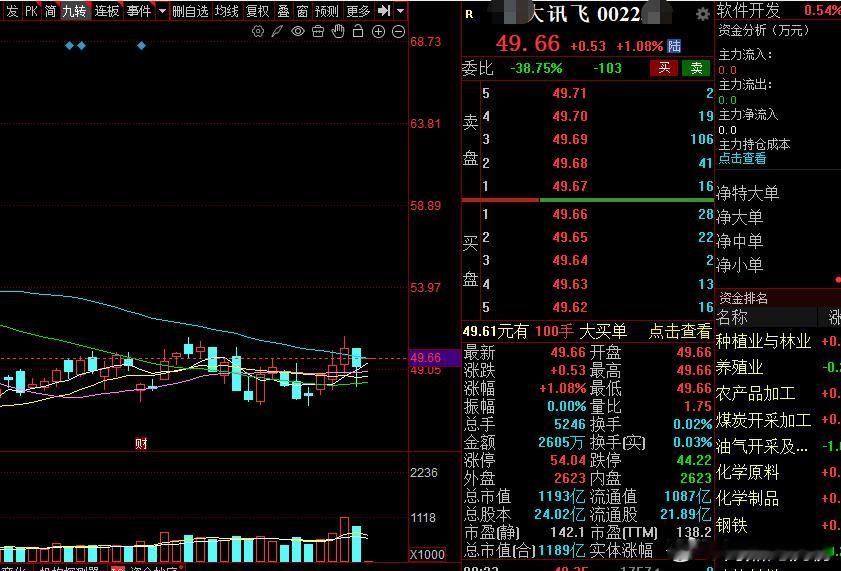Click 叠 overlay stock button
The image size is (841, 571).
coord(283,11)
